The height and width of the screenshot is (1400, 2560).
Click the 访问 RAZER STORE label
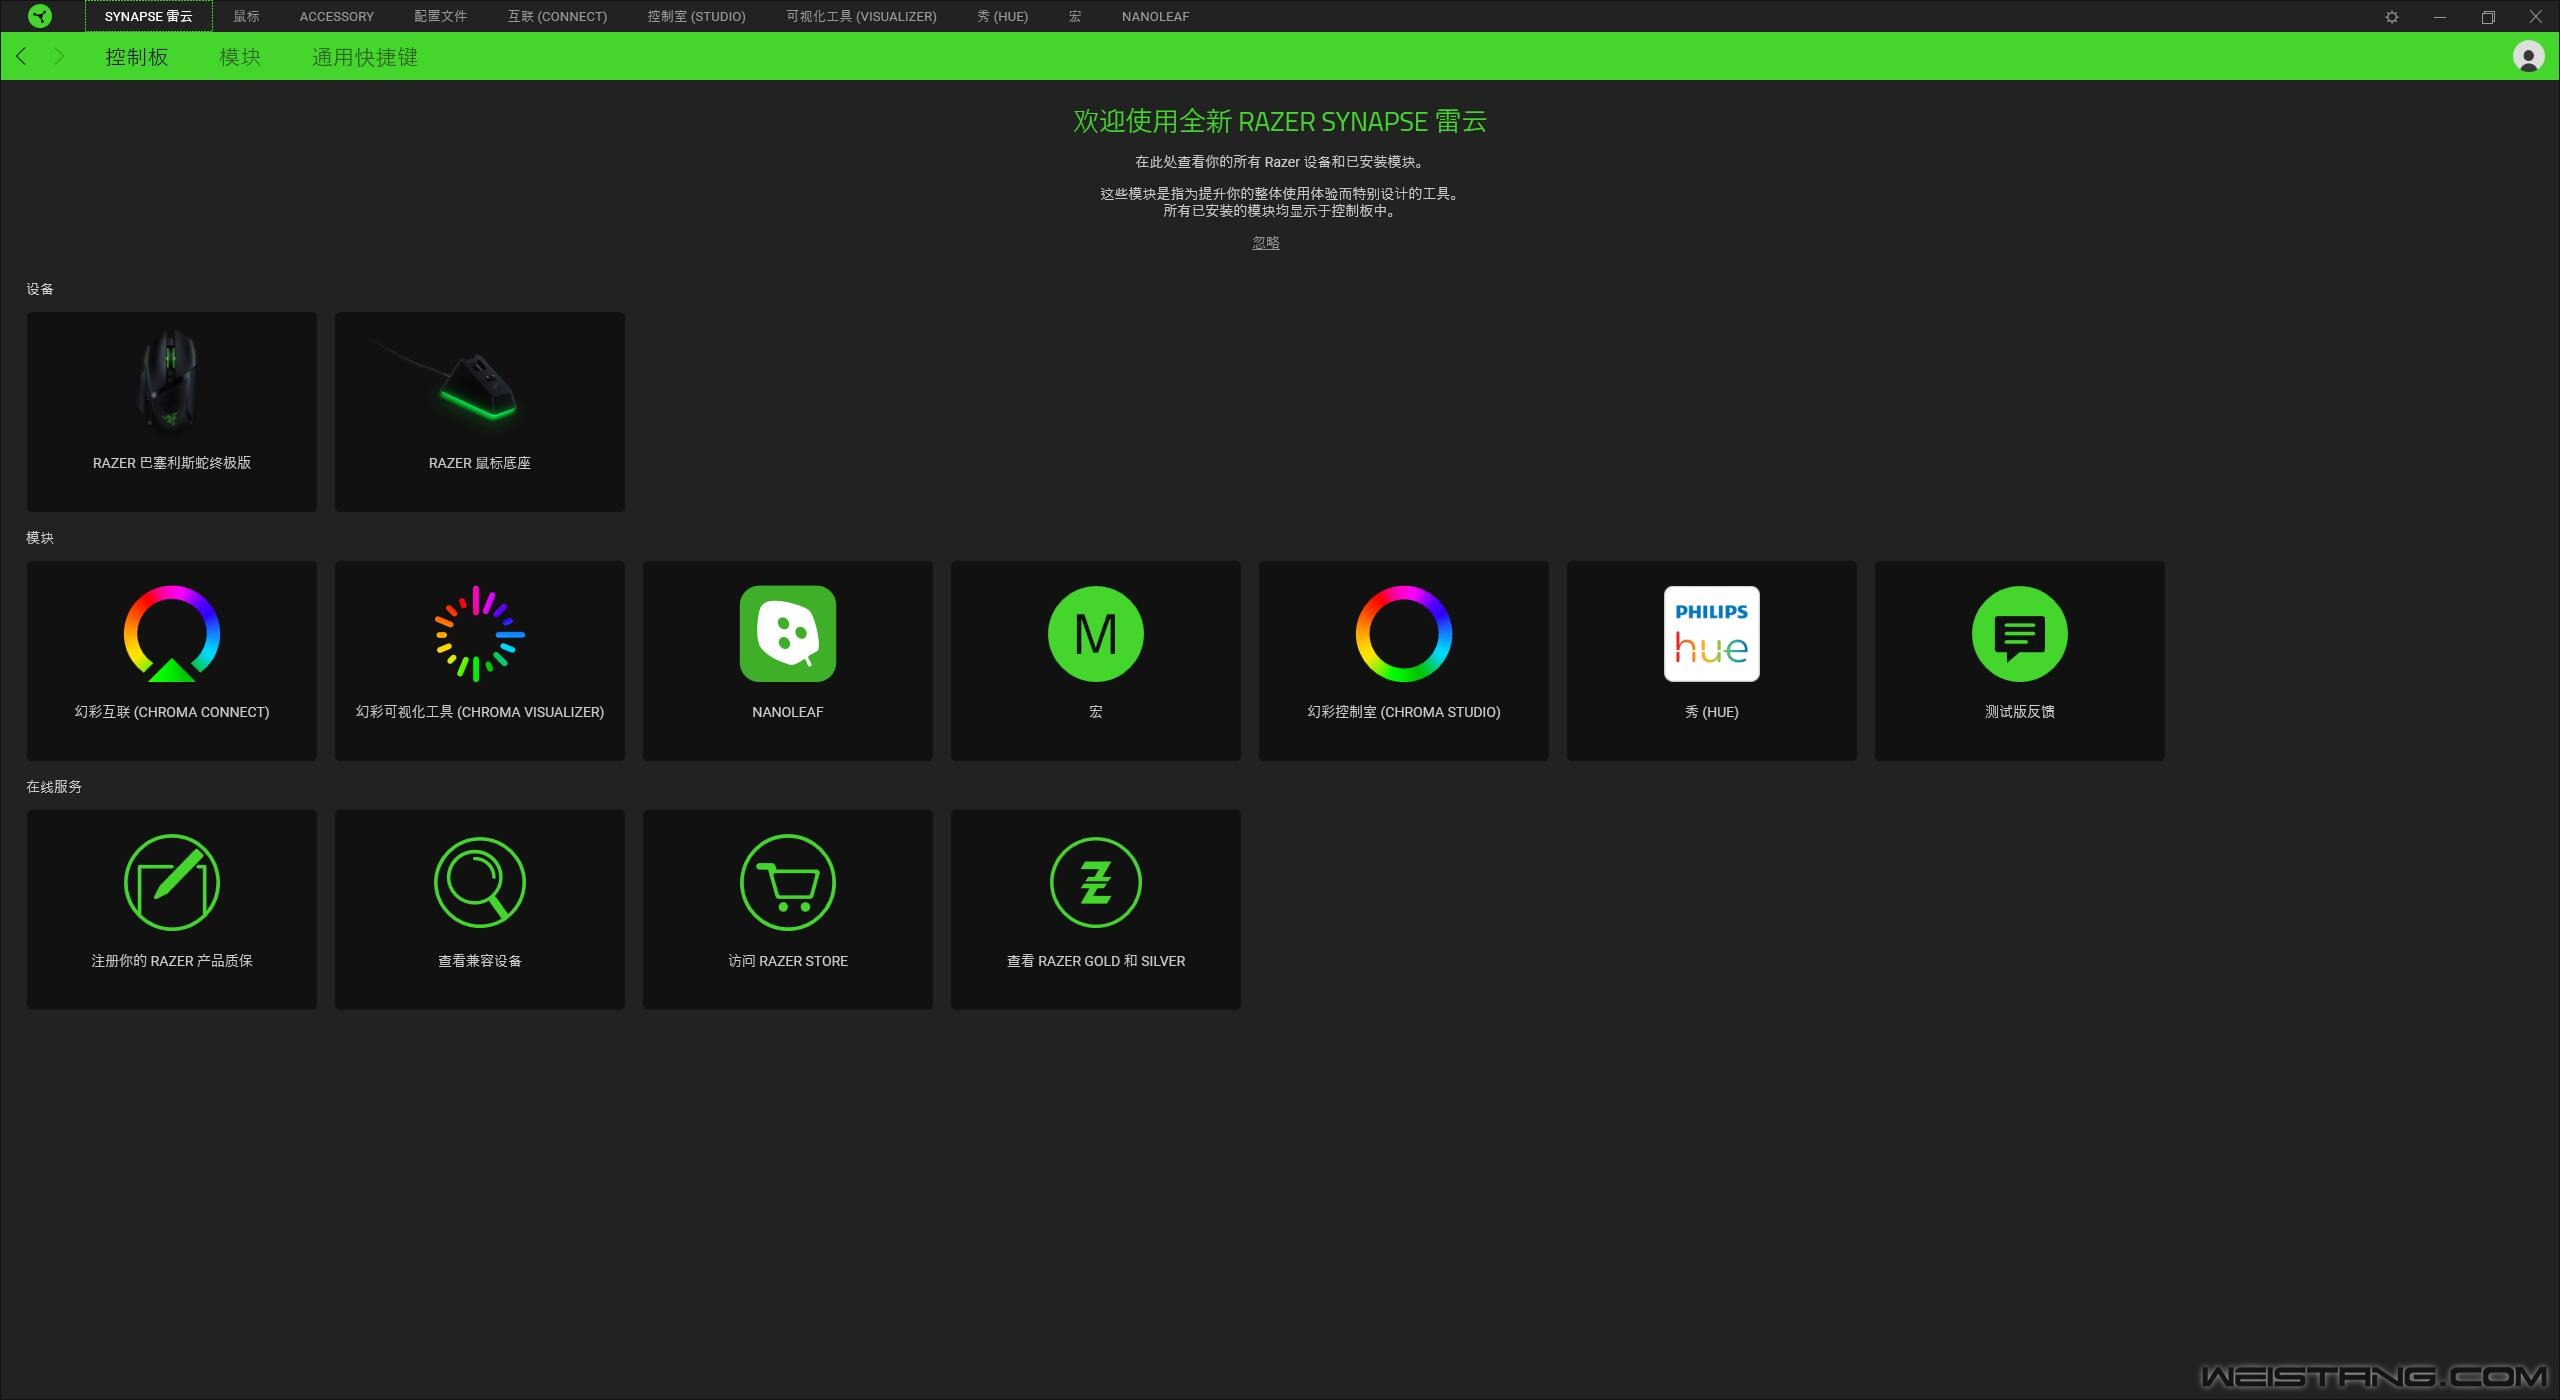coord(788,961)
